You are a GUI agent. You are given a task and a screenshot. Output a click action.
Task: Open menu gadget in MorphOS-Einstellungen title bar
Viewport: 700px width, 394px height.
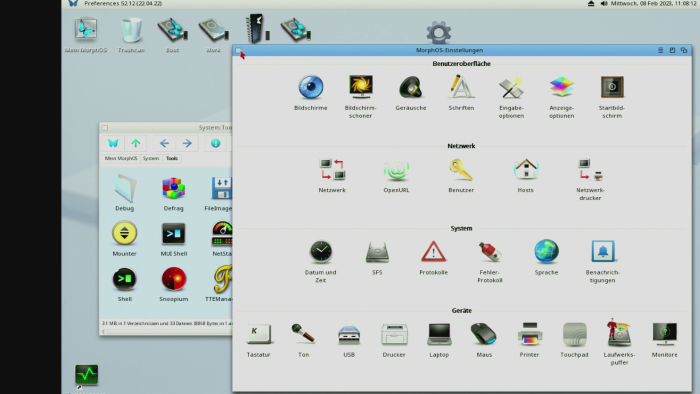pyautogui.click(x=661, y=50)
